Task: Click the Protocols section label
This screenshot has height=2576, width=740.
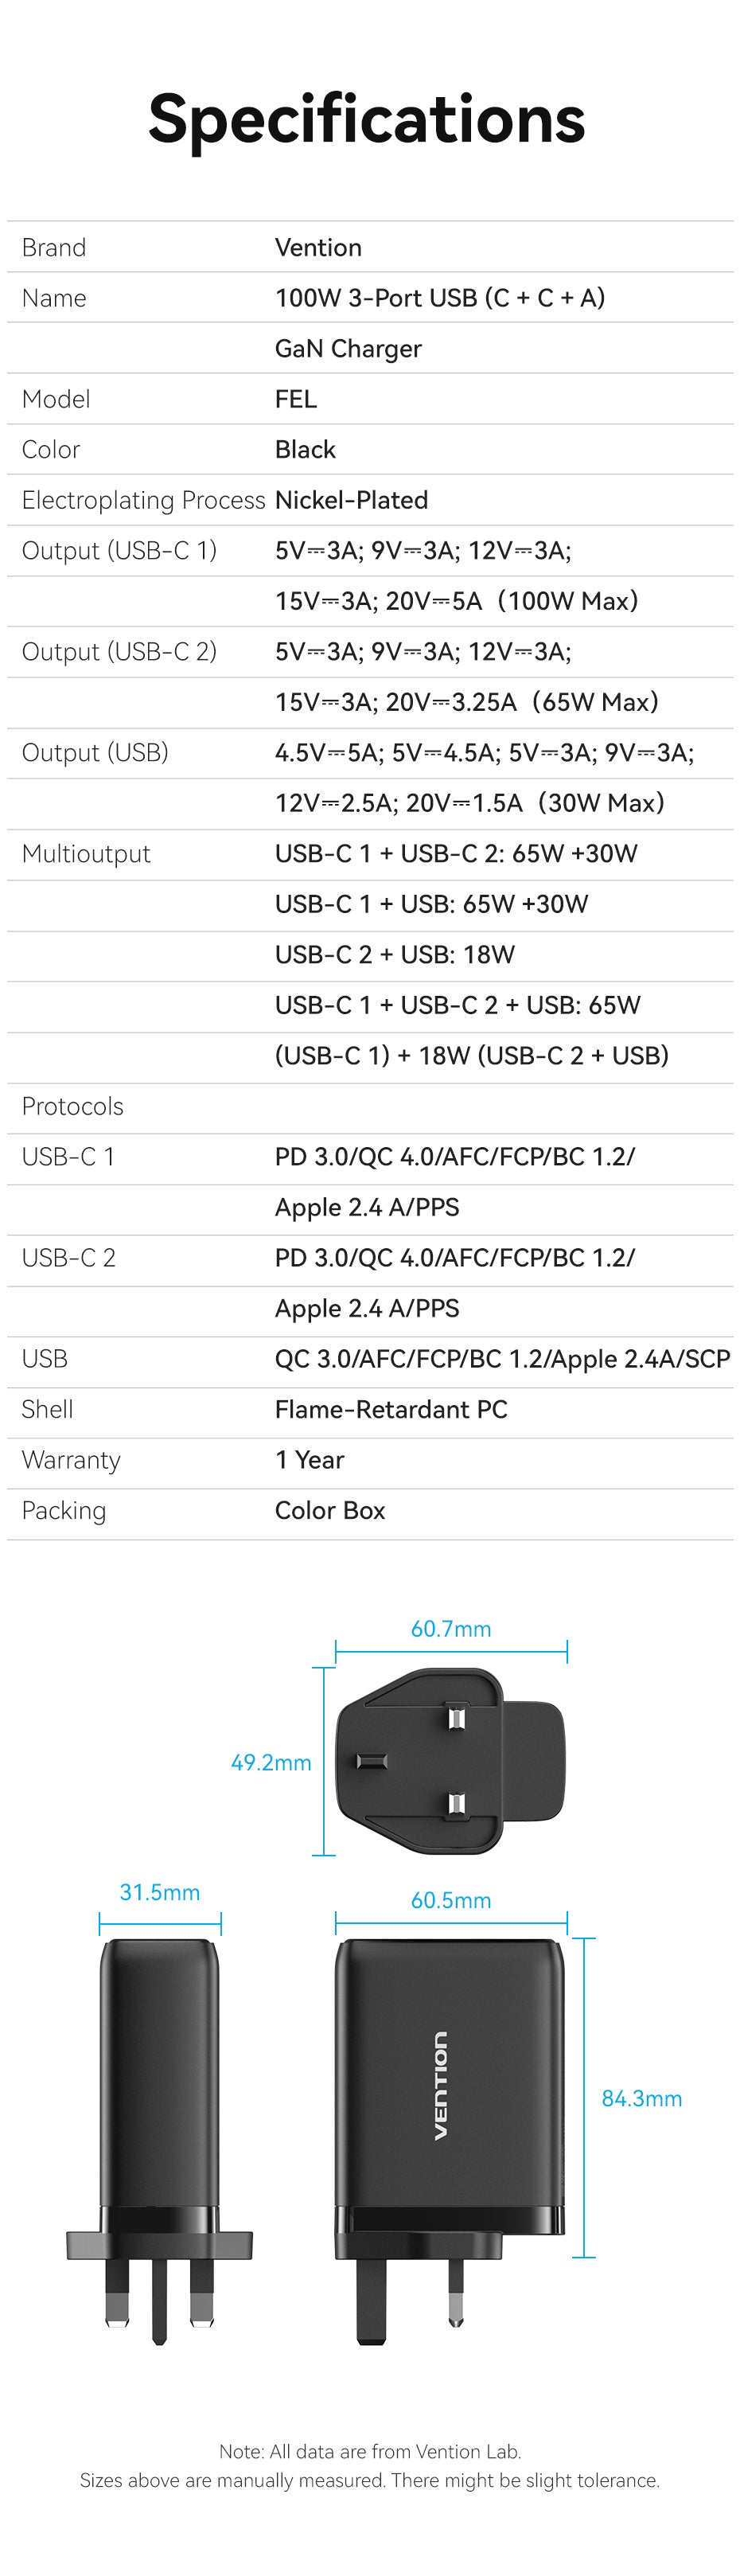Action: [73, 1106]
